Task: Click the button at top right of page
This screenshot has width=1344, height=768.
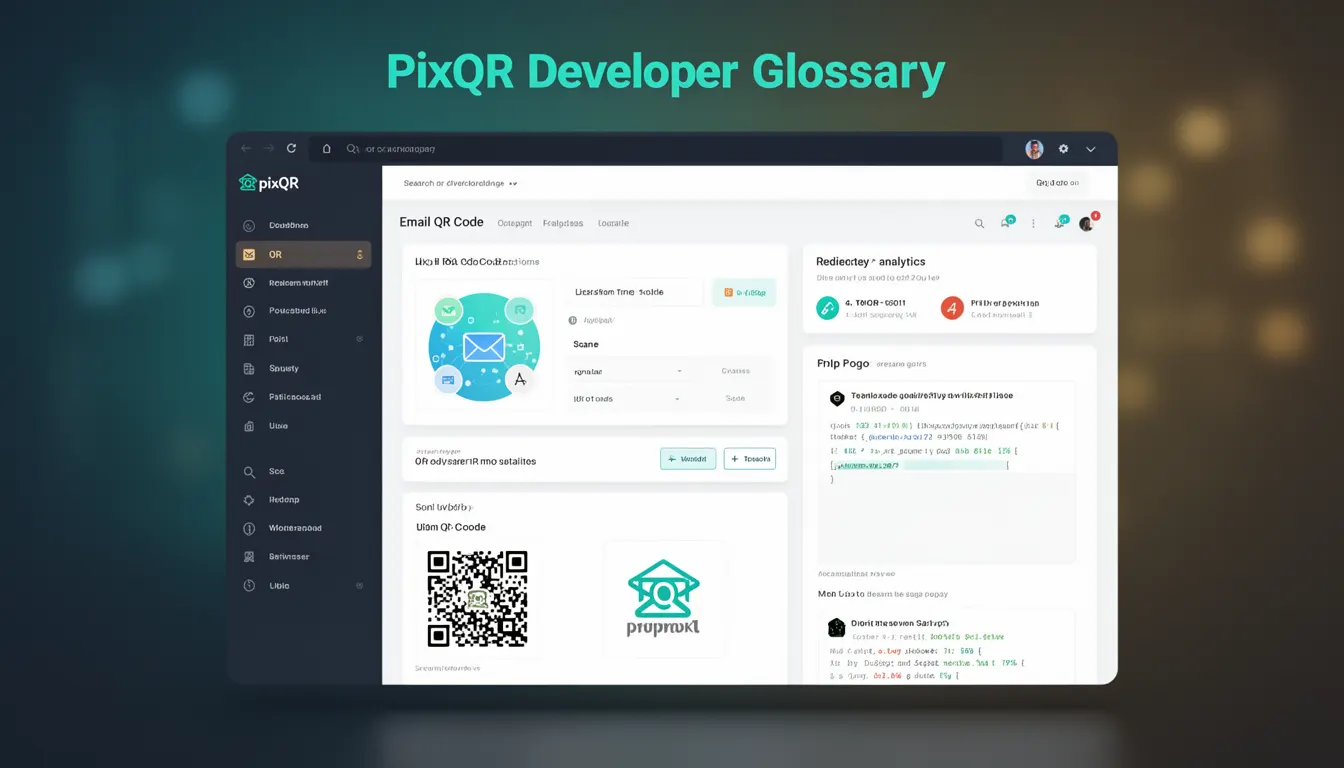Action: point(1057,183)
